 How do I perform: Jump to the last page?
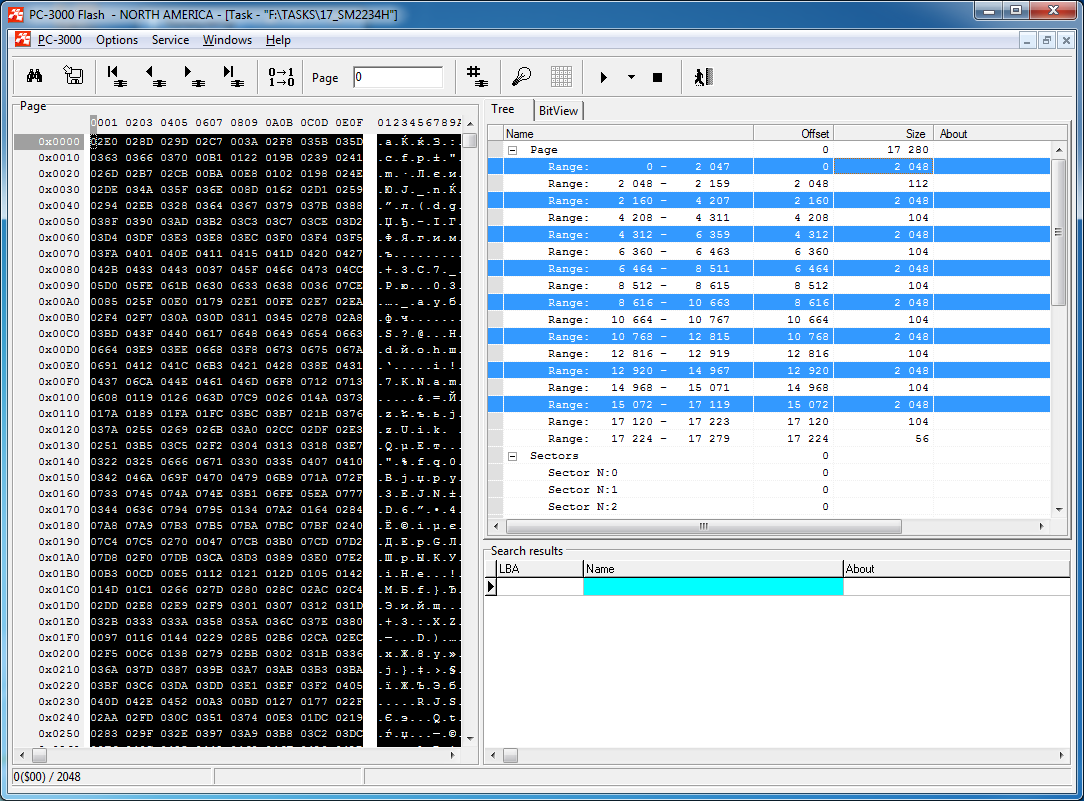click(232, 77)
